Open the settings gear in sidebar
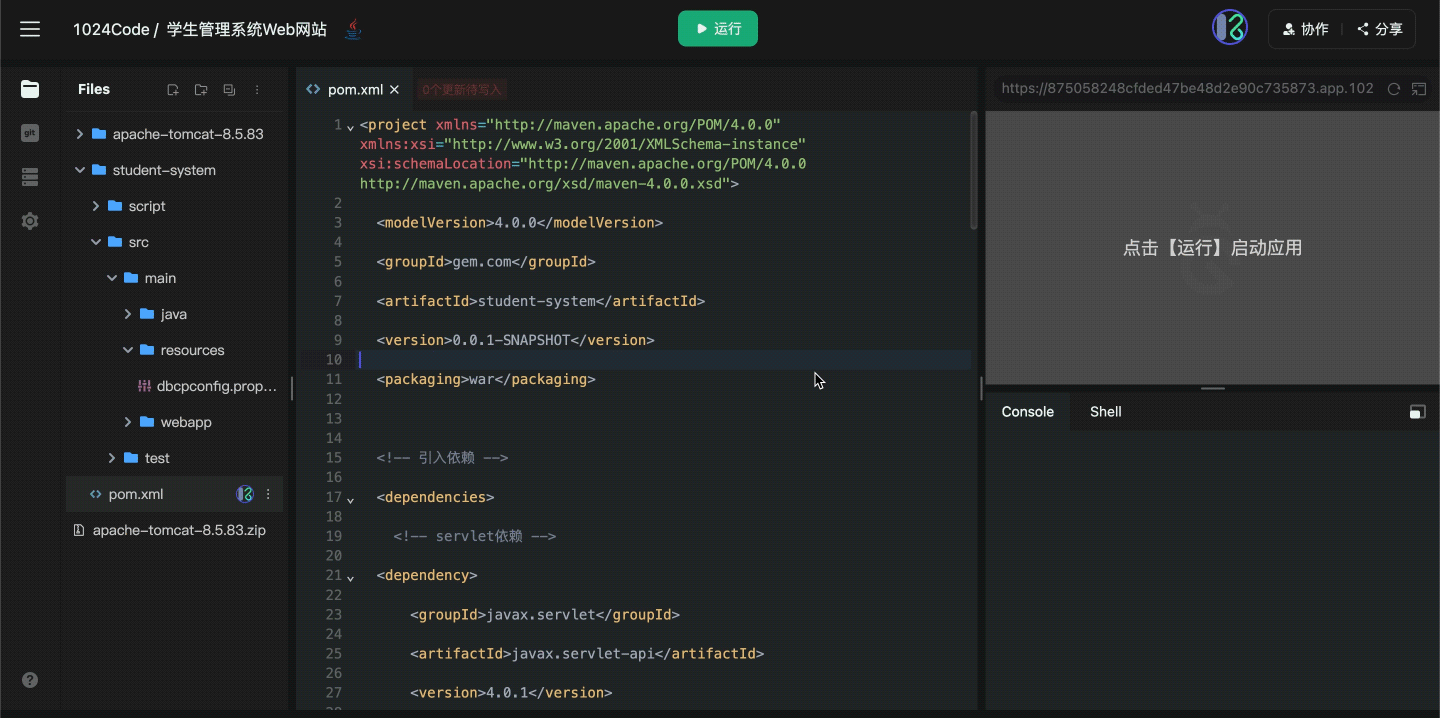Screen dimensions: 1440x718 pyautogui.click(x=30, y=221)
